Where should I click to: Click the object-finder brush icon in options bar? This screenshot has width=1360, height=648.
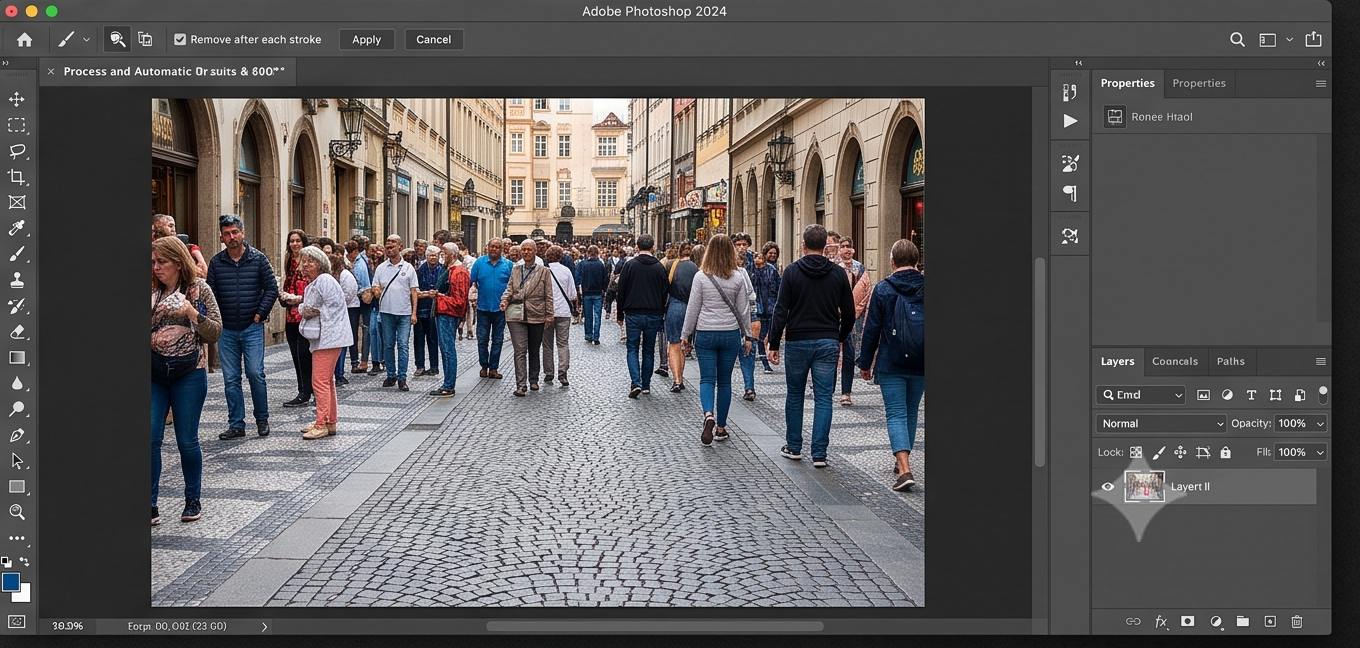pyautogui.click(x=117, y=39)
